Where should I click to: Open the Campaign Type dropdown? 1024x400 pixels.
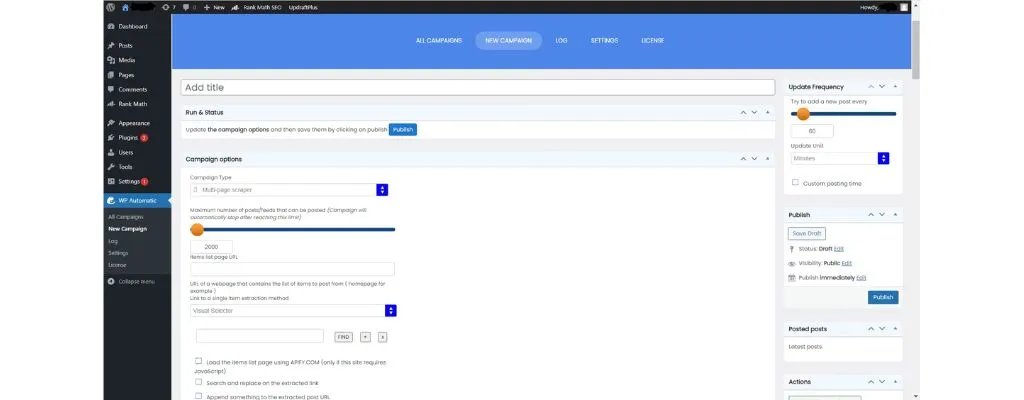pyautogui.click(x=289, y=190)
